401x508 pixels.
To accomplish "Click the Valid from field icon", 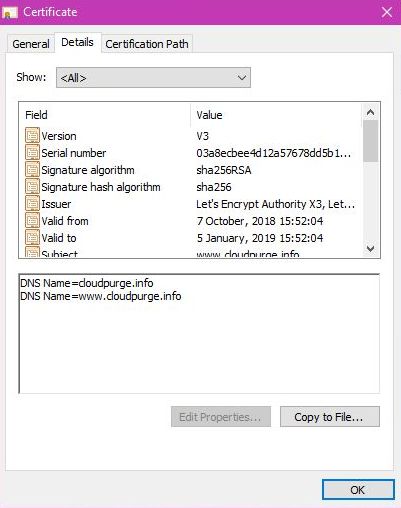I will [32, 221].
